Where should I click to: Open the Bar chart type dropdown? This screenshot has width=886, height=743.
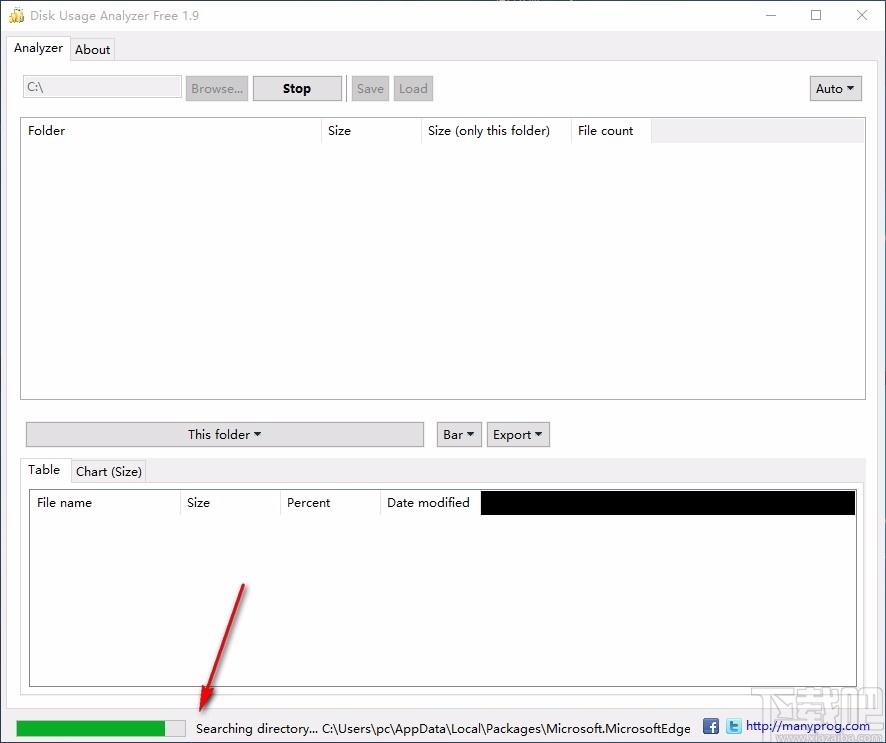(x=458, y=434)
